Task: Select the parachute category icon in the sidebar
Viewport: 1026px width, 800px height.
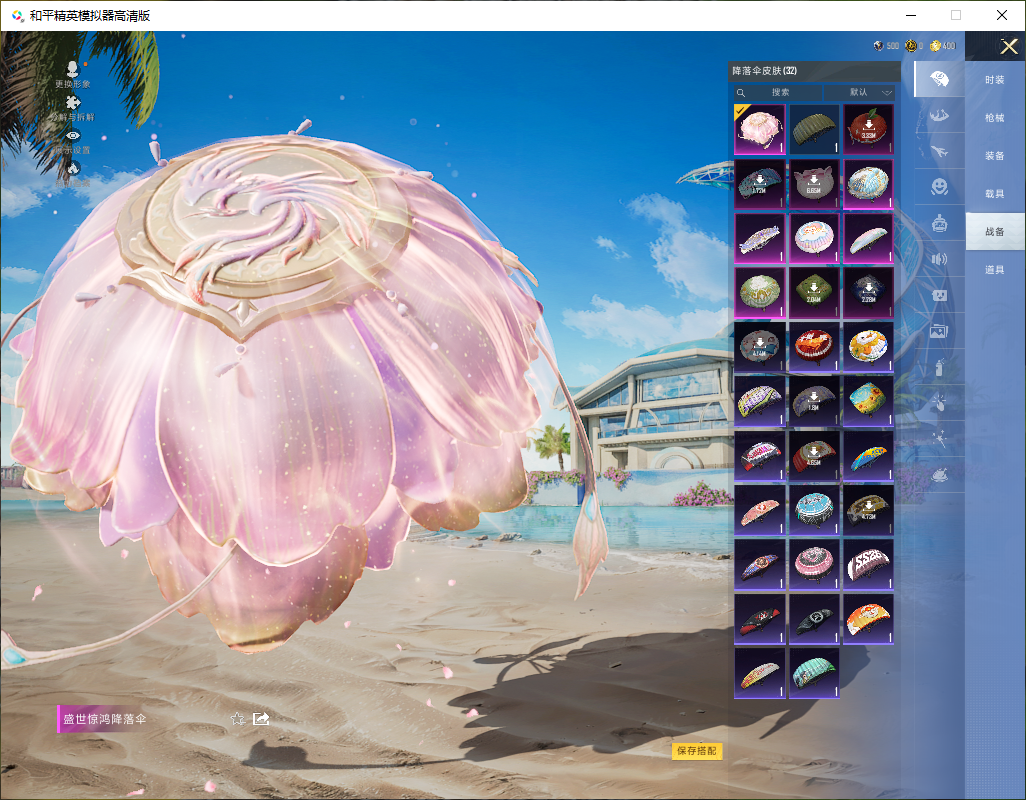Action: click(x=939, y=79)
